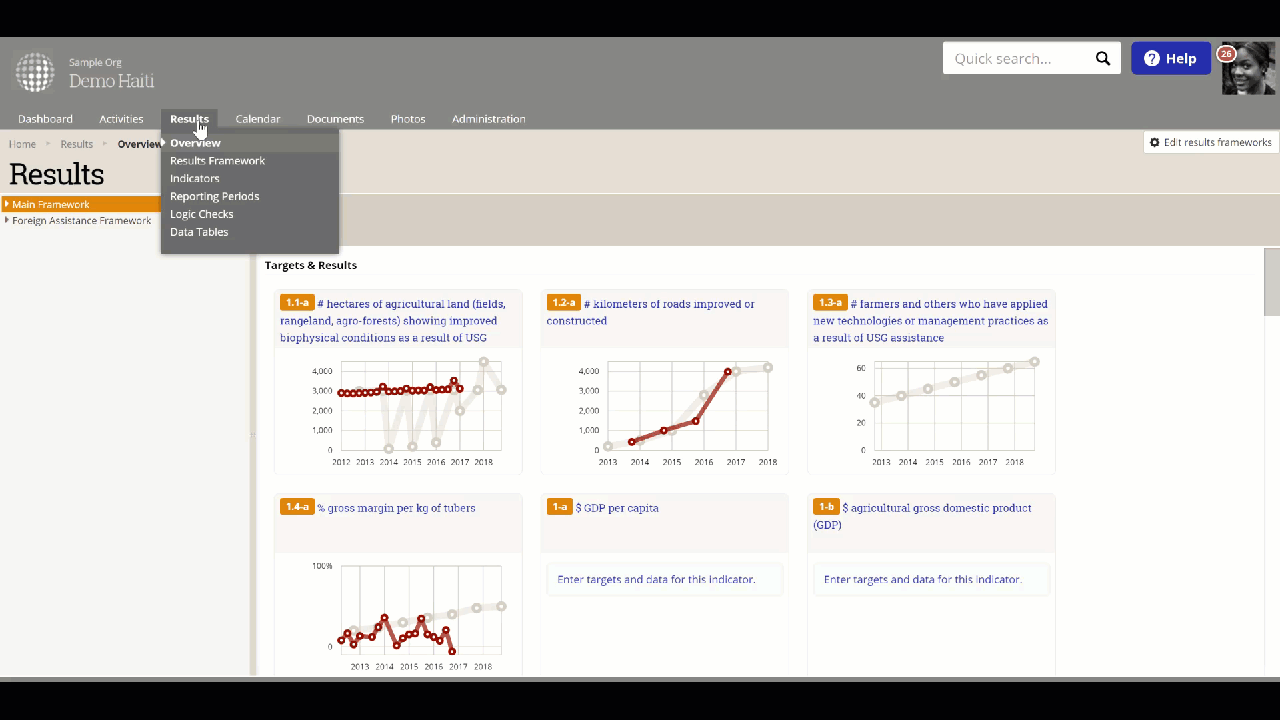Click the 1.4-a indicator badge
Viewport: 1280px width, 720px height.
(x=297, y=507)
